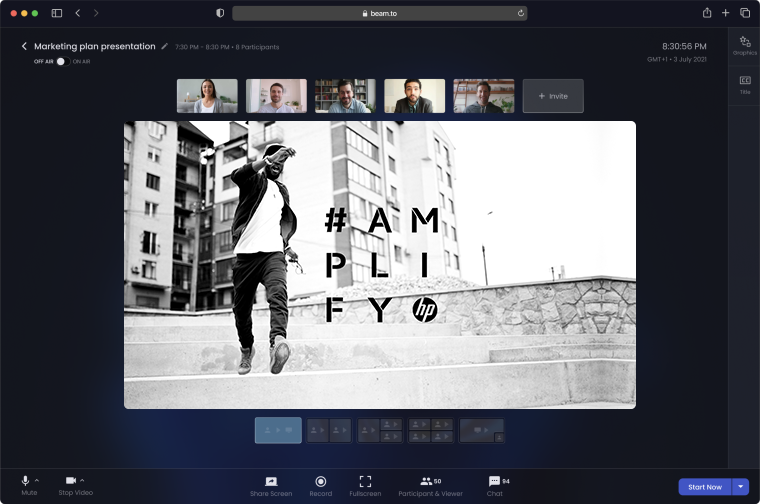Open dropdown arrow beside Start Now

coord(741,487)
